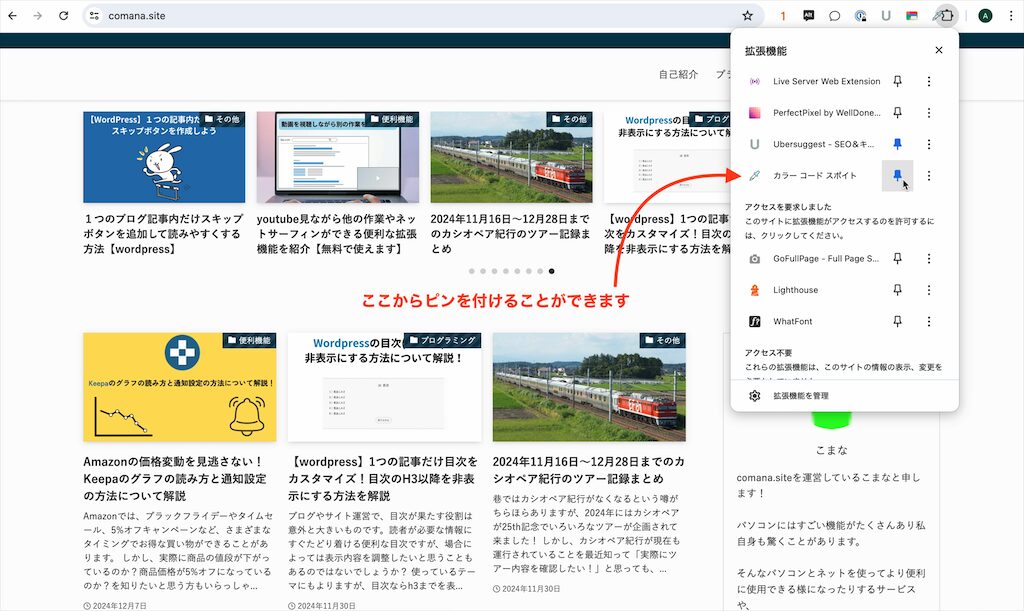Image resolution: width=1024 pixels, height=611 pixels.
Task: Open the Alt text extension icon
Action: coord(808,16)
